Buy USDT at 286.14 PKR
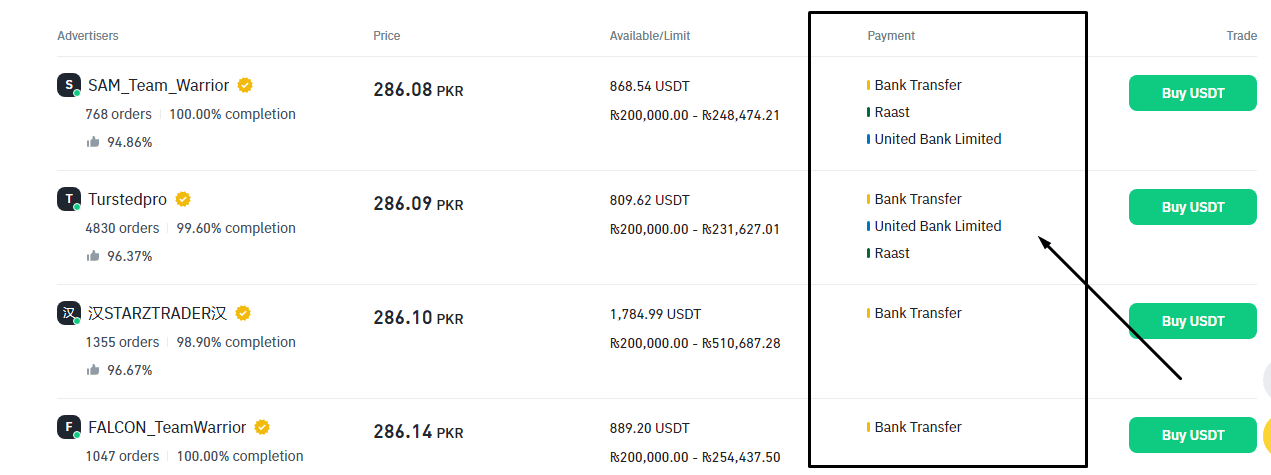This screenshot has height=475, width=1271. [1192, 435]
